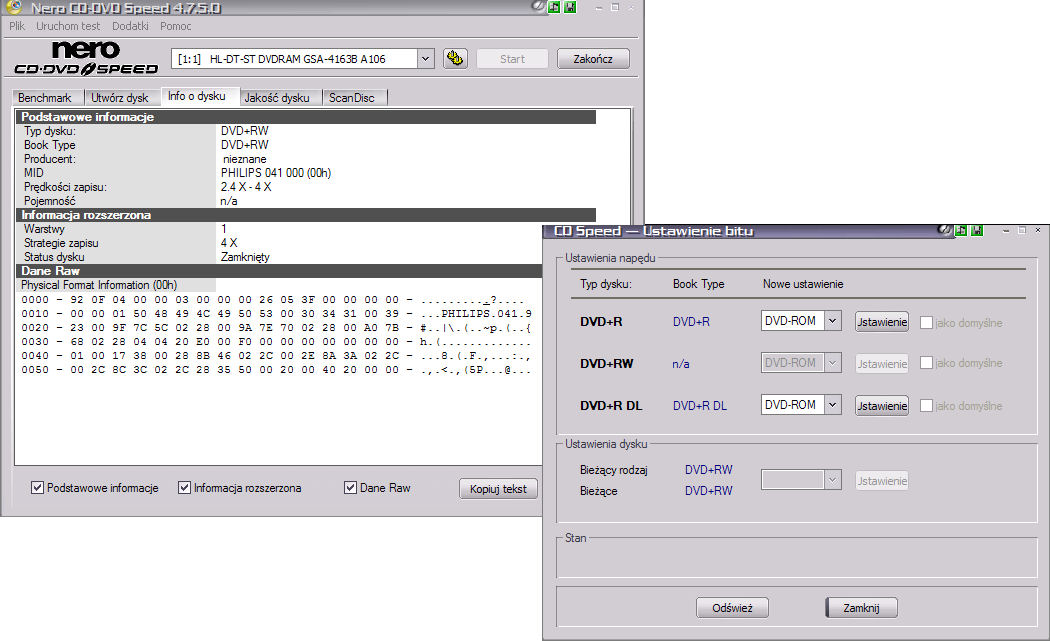Open the Ustawienia dysku book type dropdown
The height and width of the screenshot is (641, 1050).
coord(832,480)
